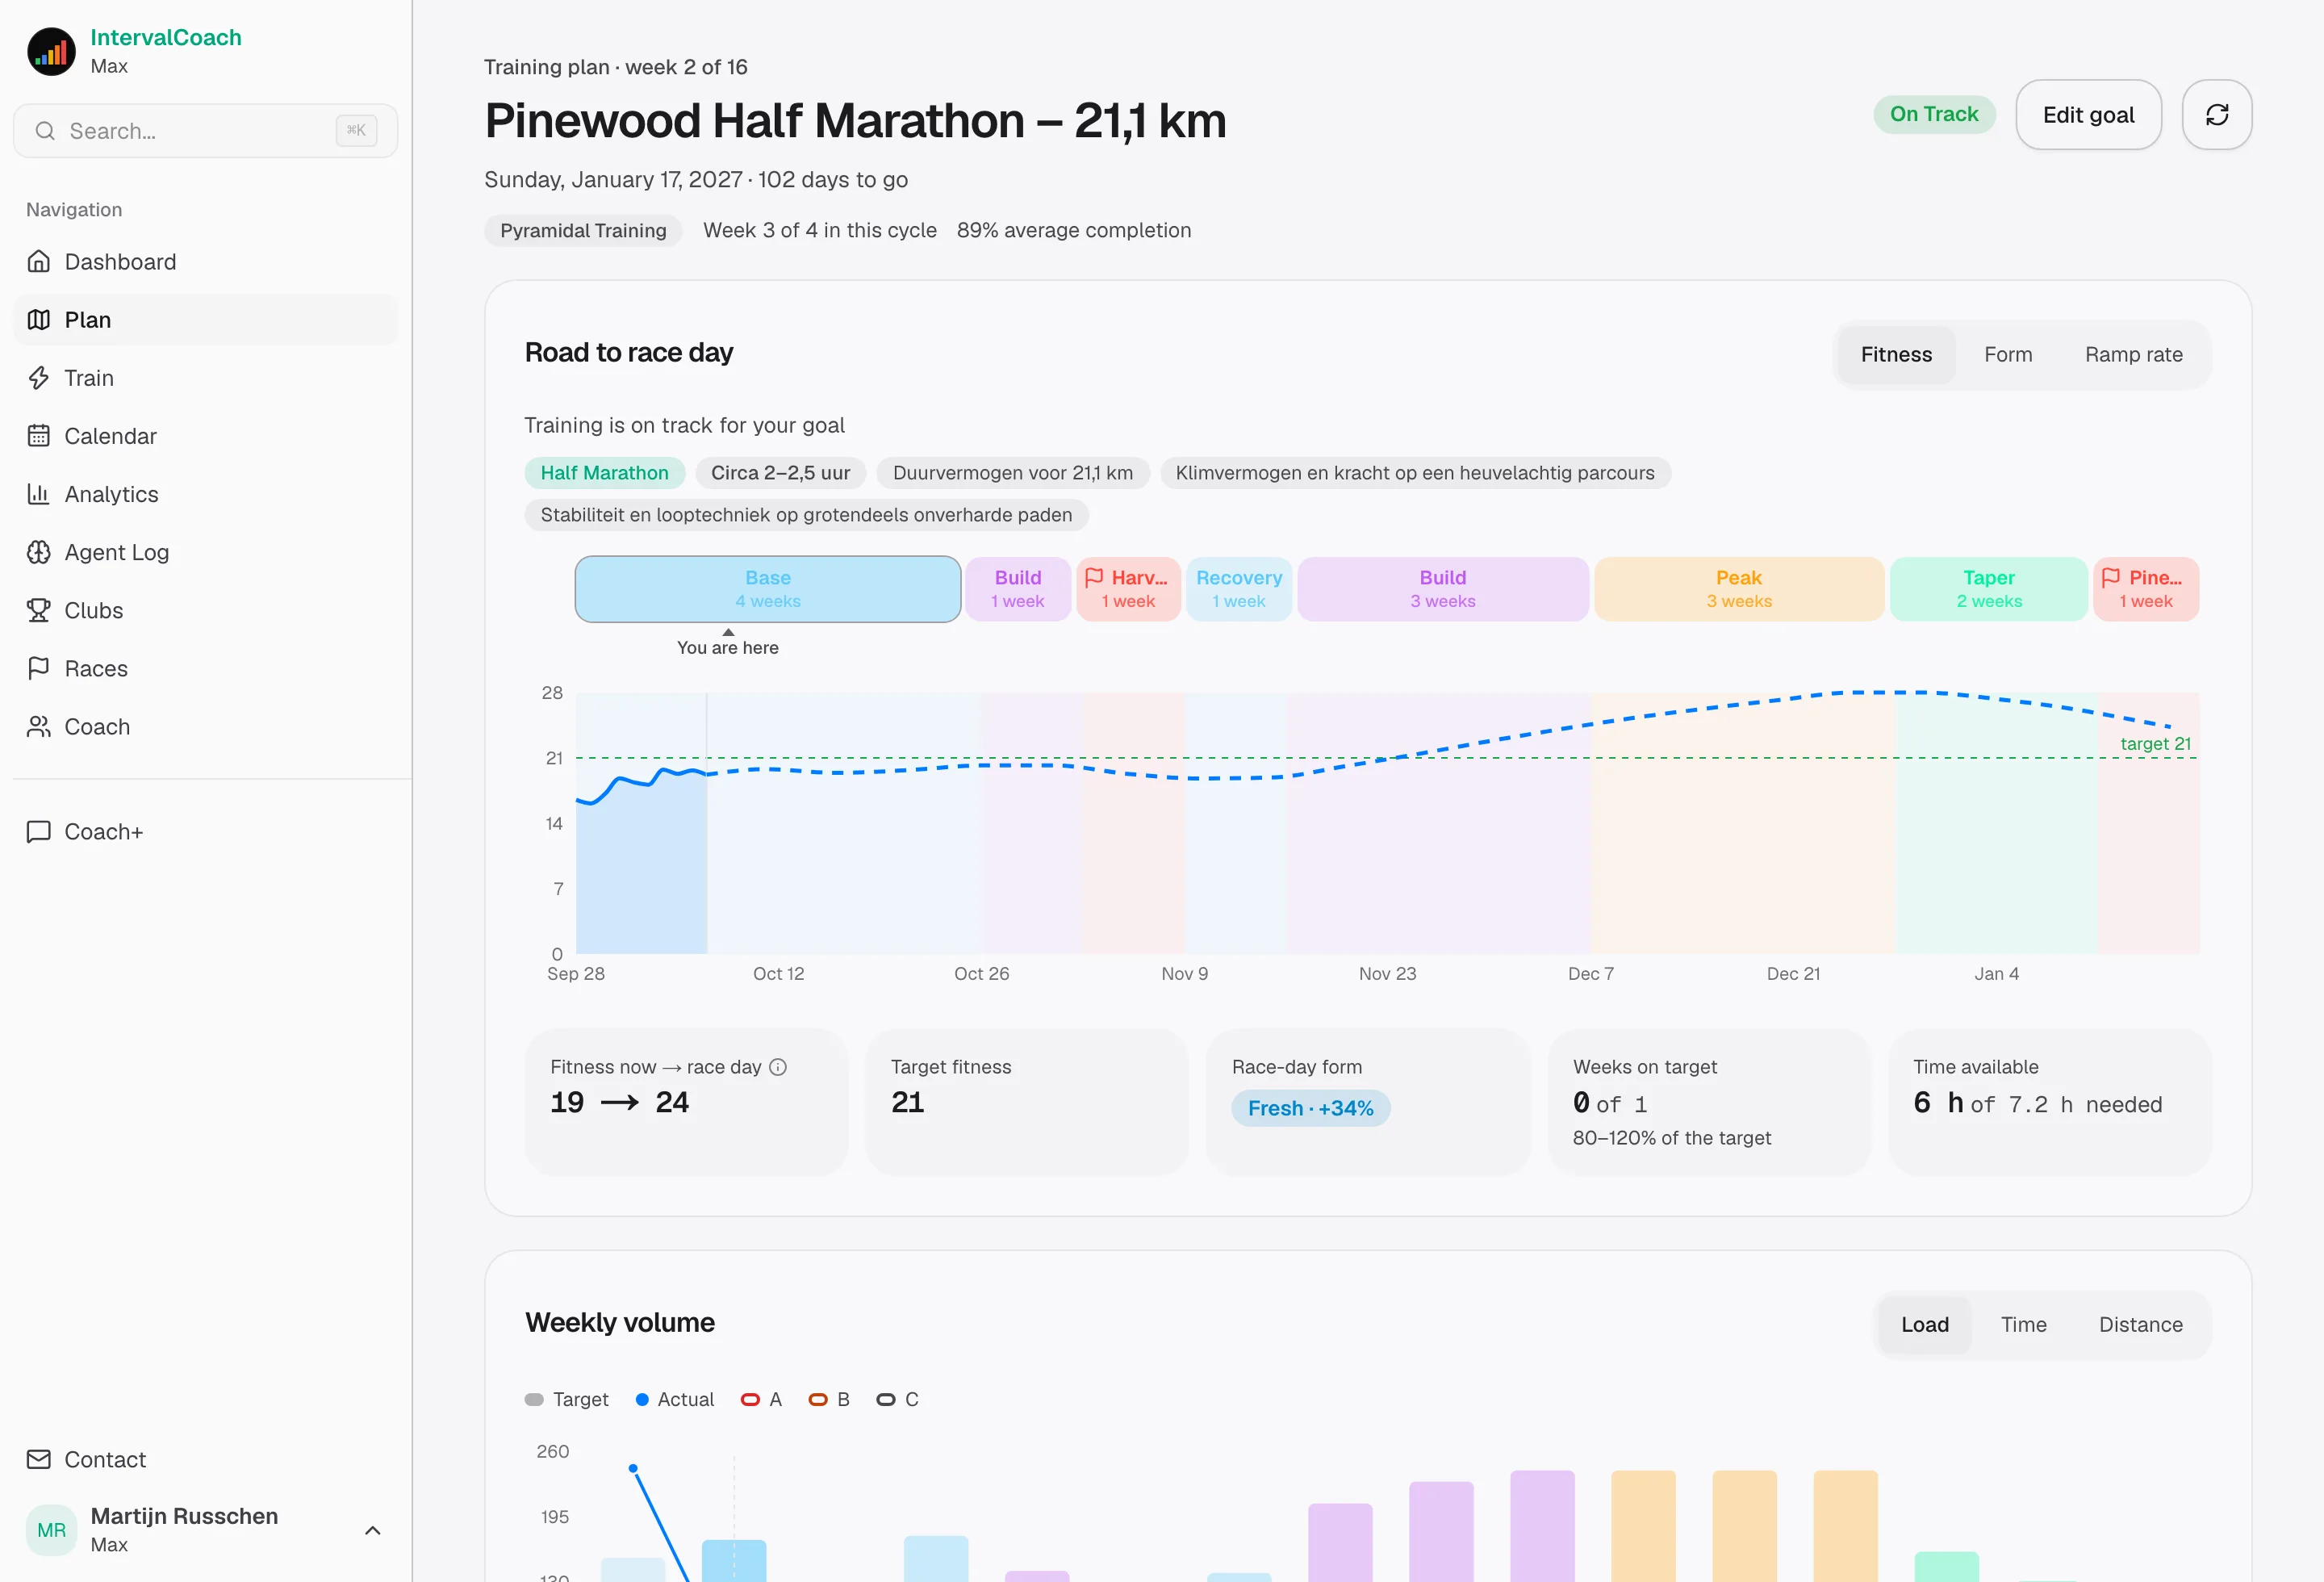Switch the chart to Ramp rate
Image resolution: width=2324 pixels, height=1582 pixels.
pos(2133,355)
